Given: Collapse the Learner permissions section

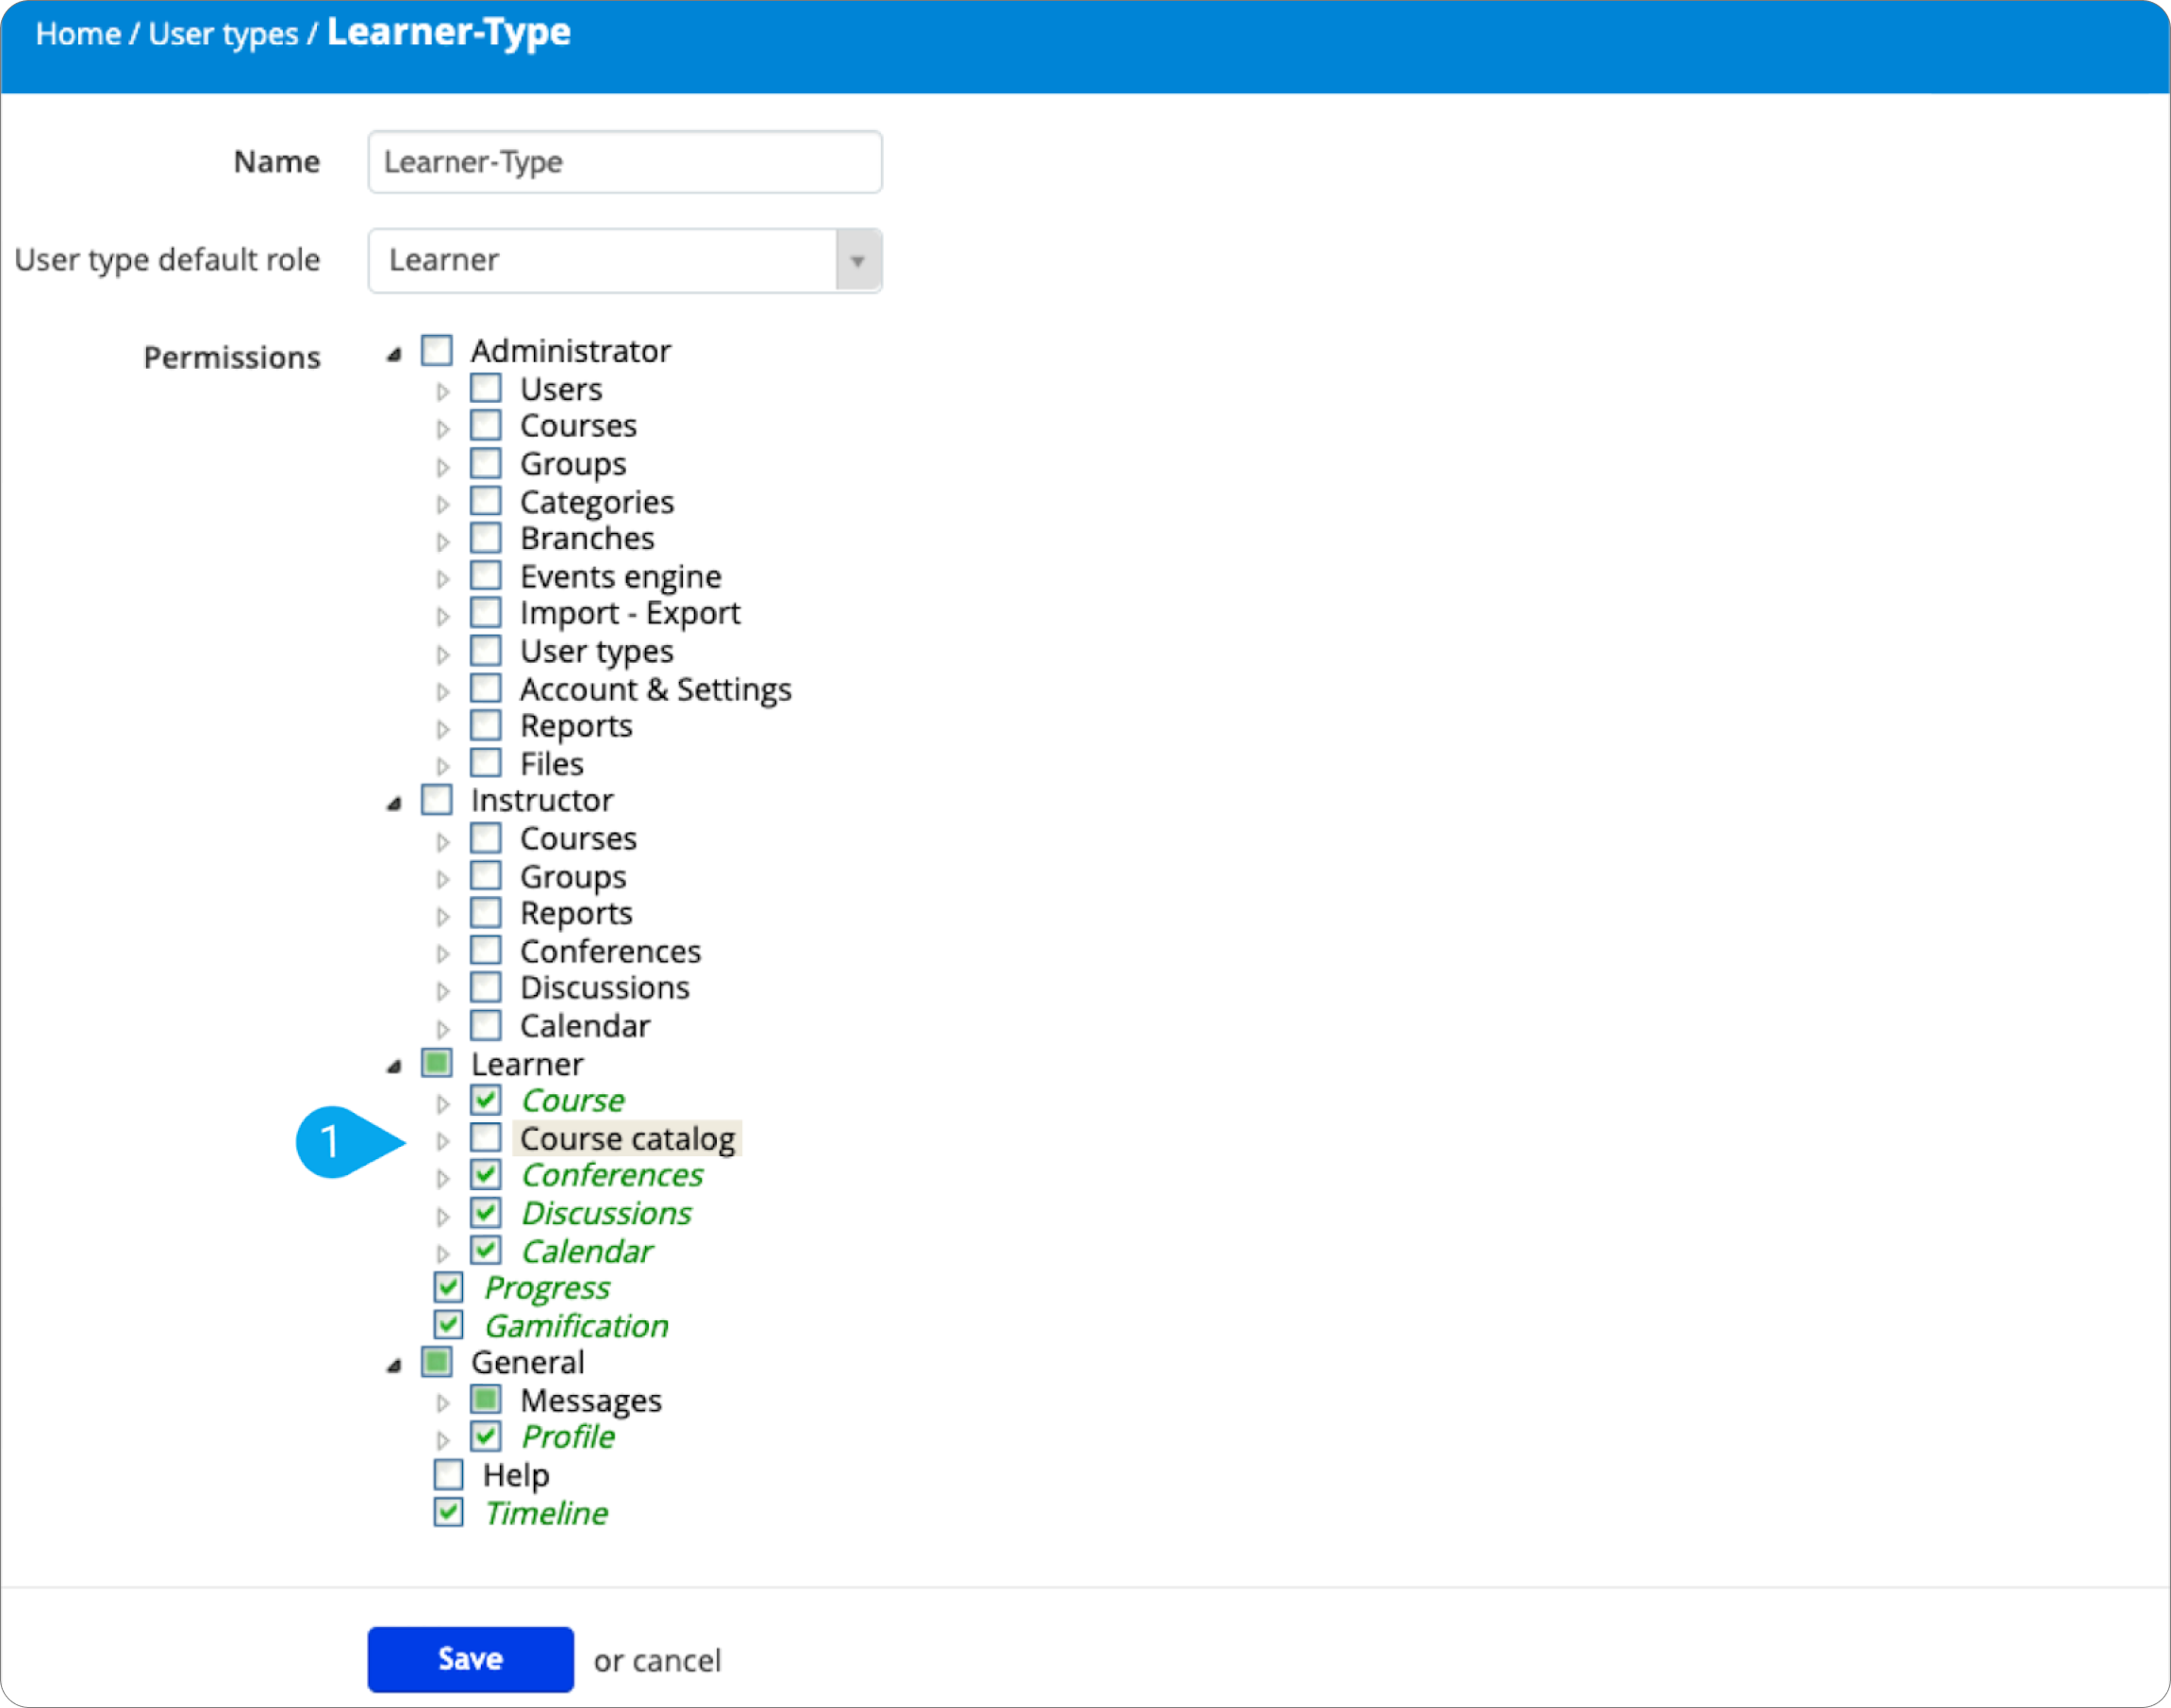Looking at the screenshot, I should [394, 1067].
